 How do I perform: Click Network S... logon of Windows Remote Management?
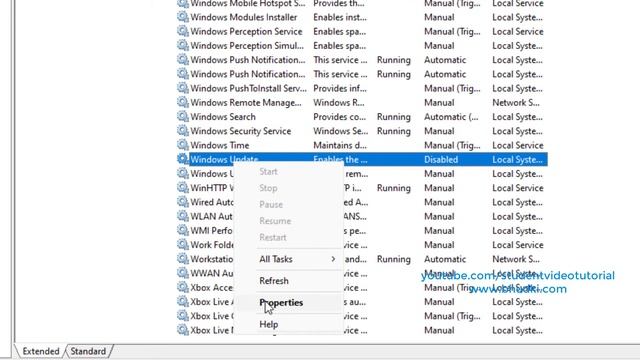pyautogui.click(x=516, y=102)
